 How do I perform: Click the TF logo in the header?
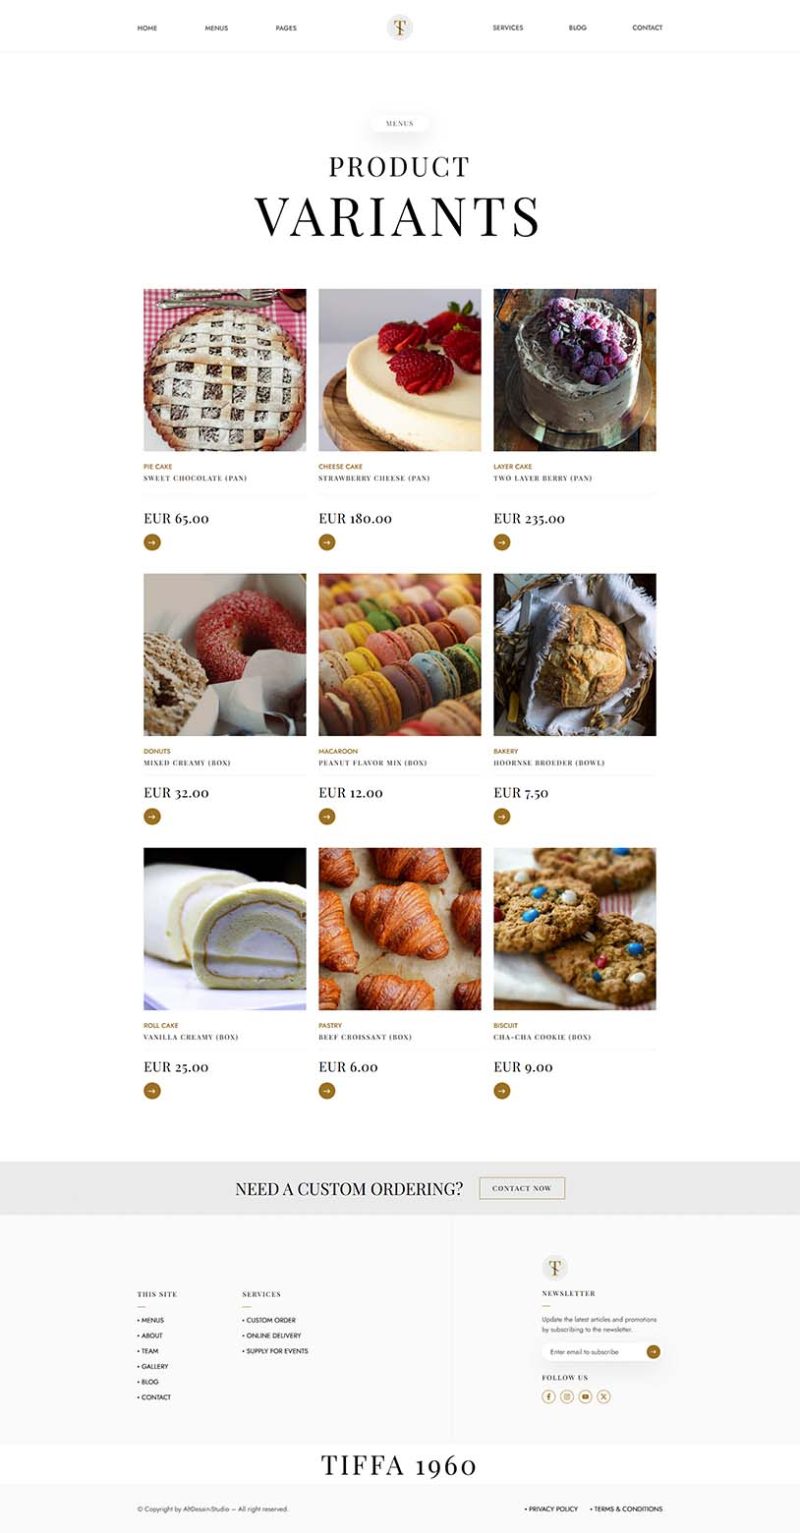click(x=400, y=28)
